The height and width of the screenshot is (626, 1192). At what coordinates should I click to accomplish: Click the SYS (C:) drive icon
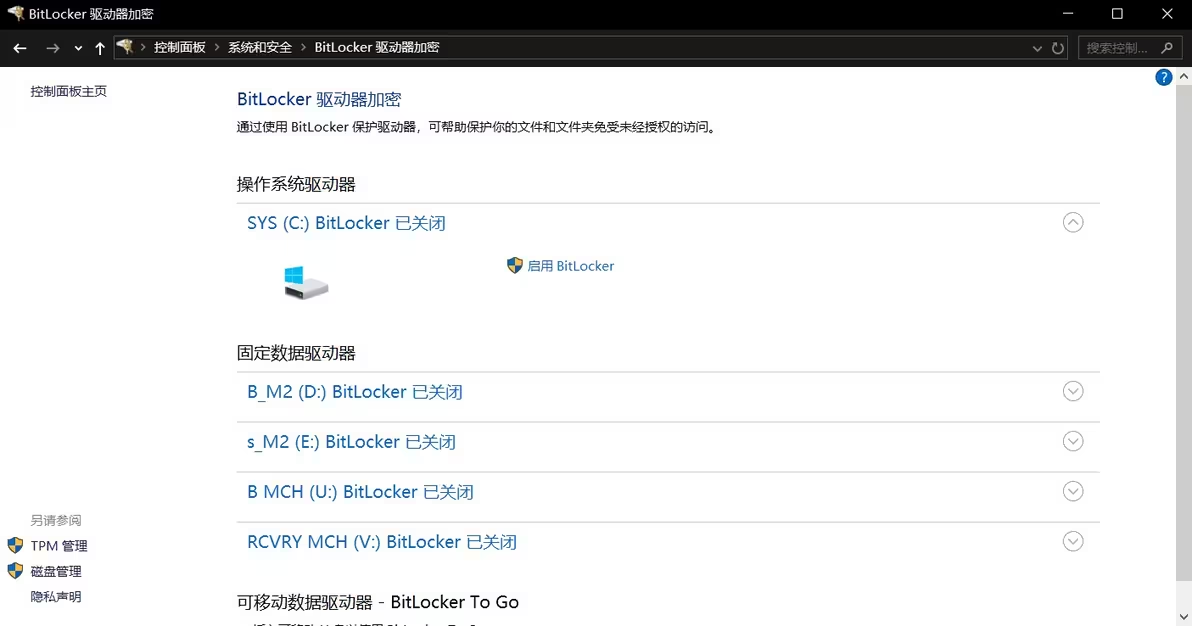[x=306, y=283]
